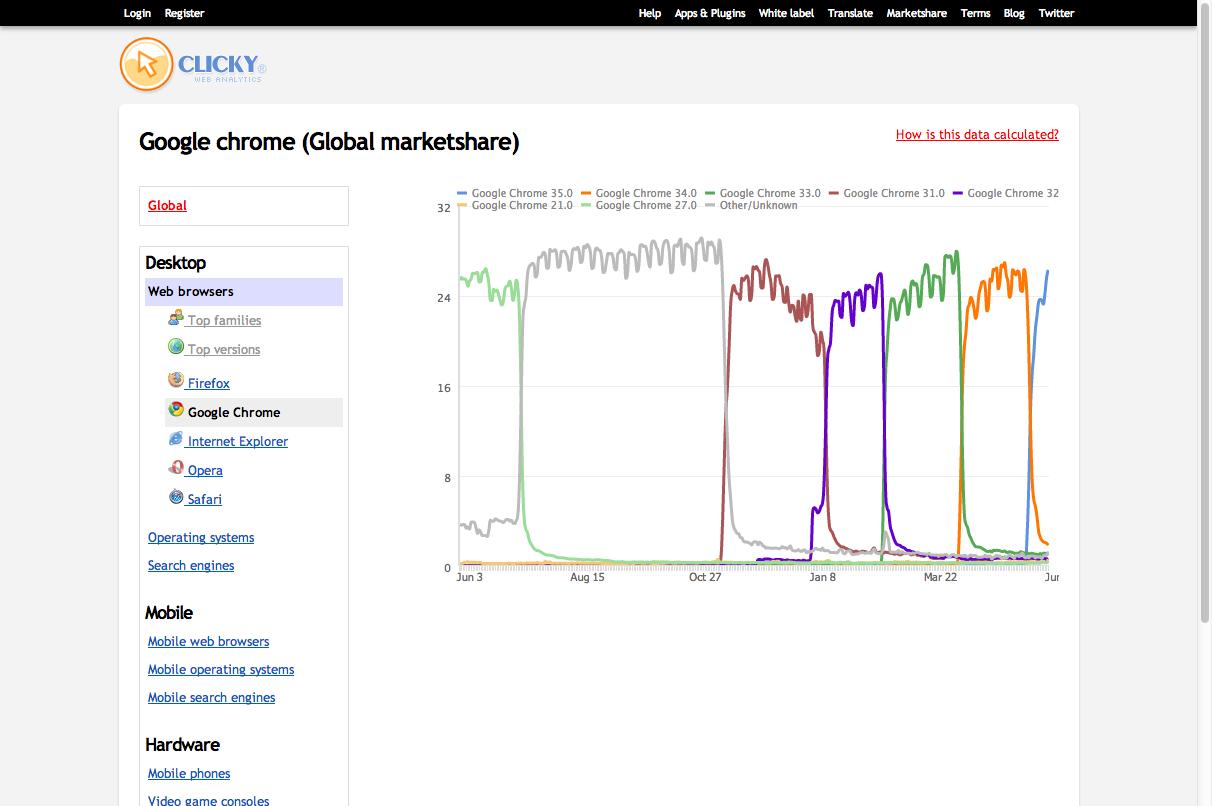Viewport: 1212px width, 806px height.
Task: Open the Register page
Action: [x=184, y=13]
